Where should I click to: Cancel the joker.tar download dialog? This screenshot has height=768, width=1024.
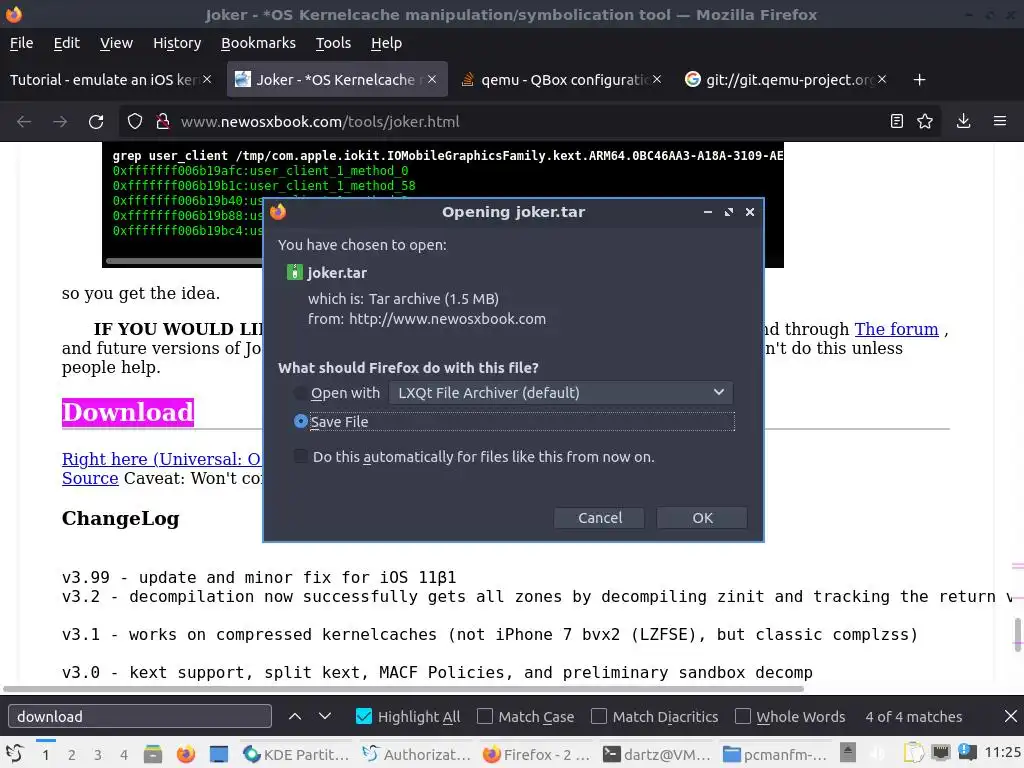(x=600, y=518)
